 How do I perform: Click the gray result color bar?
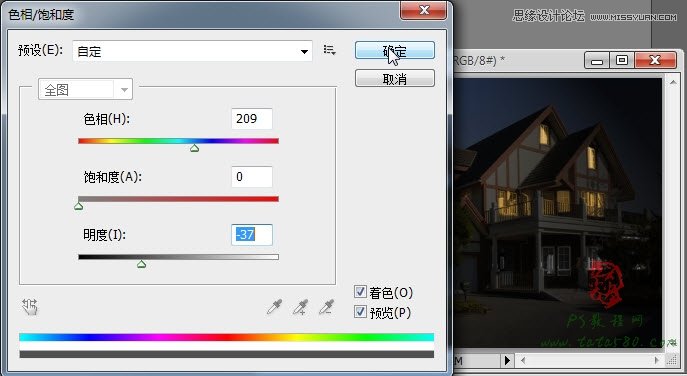(227, 354)
